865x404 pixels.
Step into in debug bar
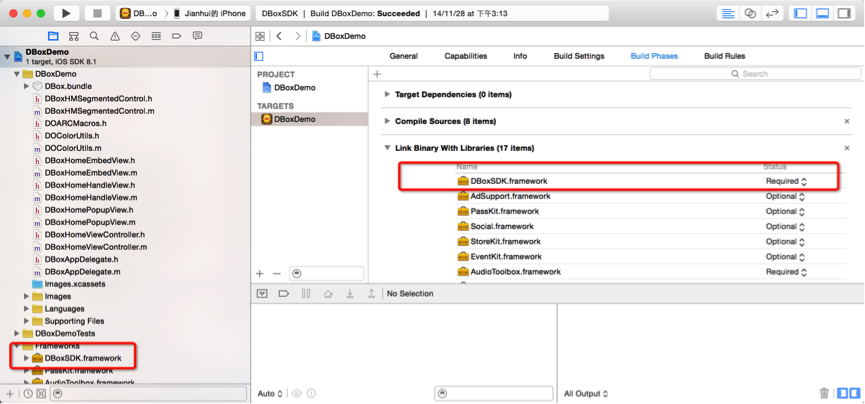click(350, 294)
